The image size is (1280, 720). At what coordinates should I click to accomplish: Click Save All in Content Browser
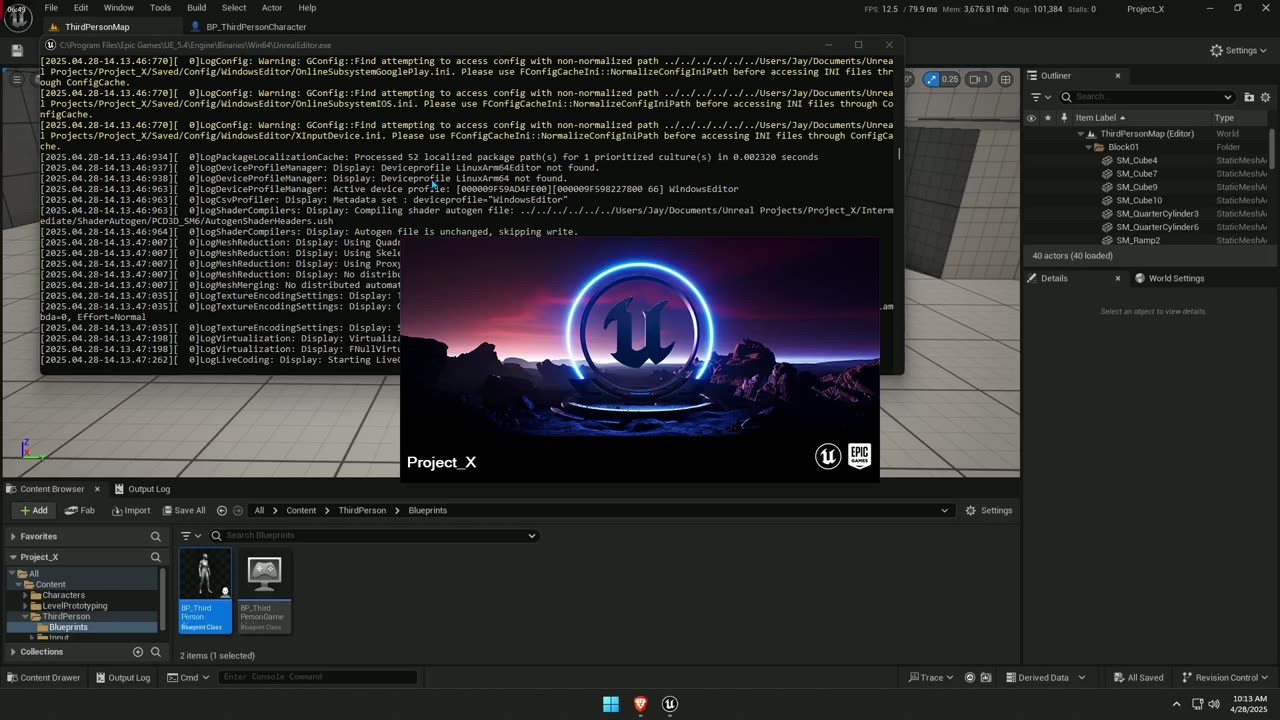pos(183,510)
